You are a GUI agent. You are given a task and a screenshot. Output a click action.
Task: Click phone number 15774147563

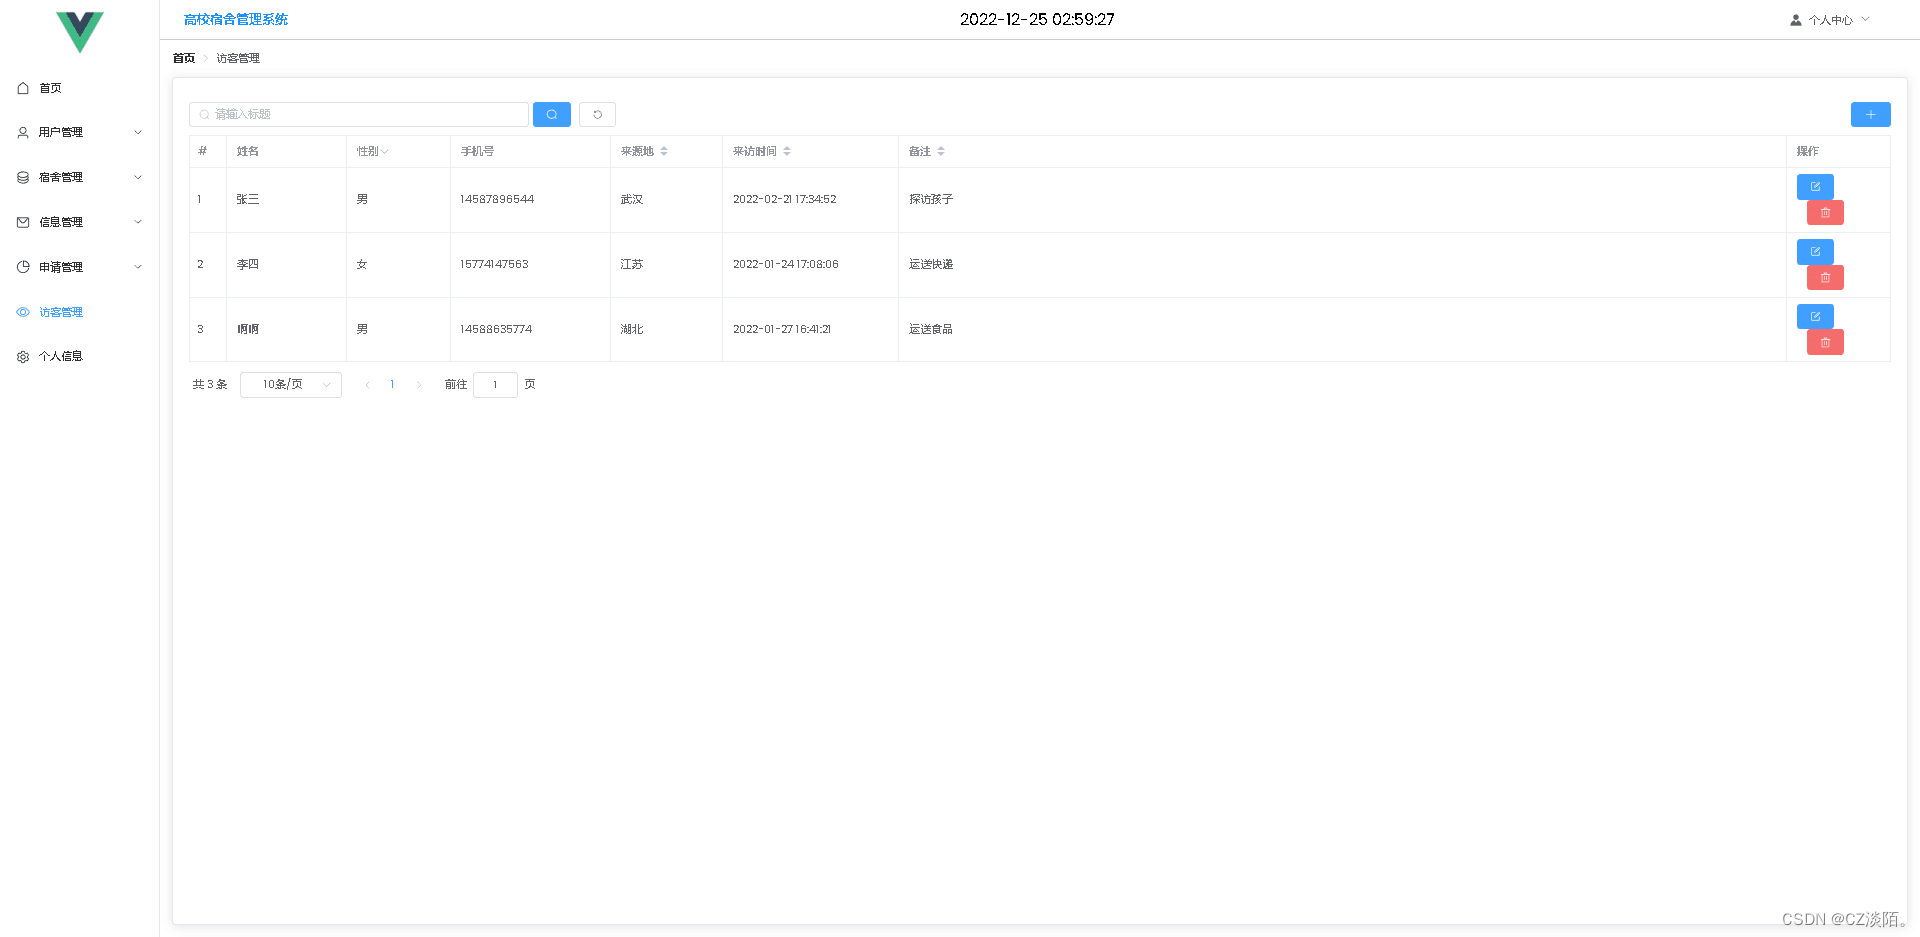tap(494, 264)
